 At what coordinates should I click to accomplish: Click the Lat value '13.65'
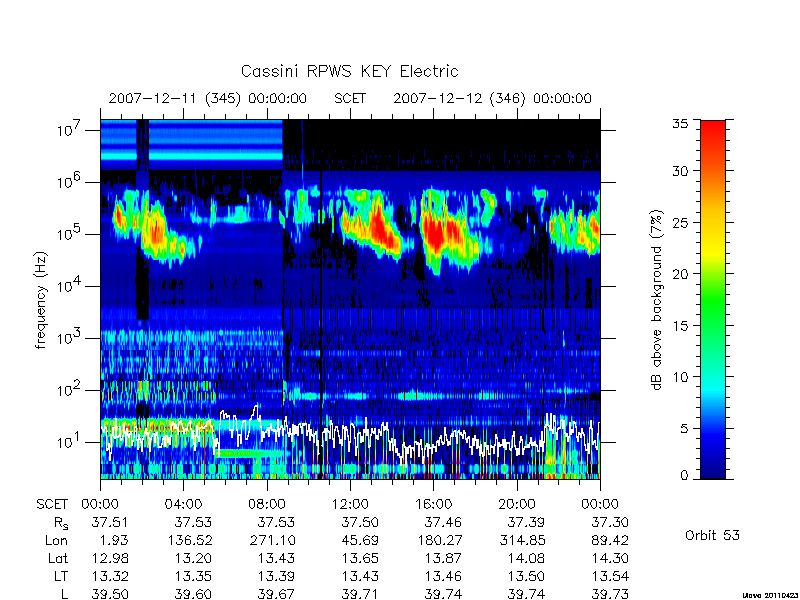pyautogui.click(x=360, y=559)
